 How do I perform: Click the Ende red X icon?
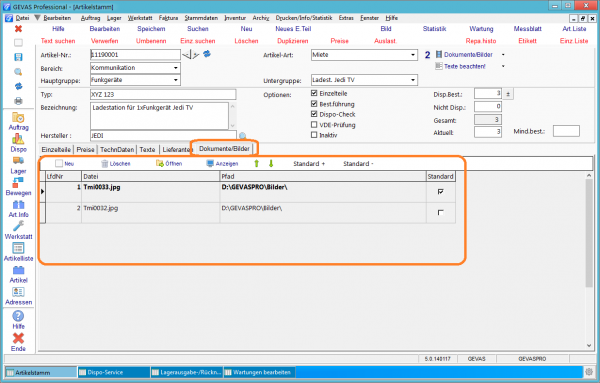(x=18, y=338)
